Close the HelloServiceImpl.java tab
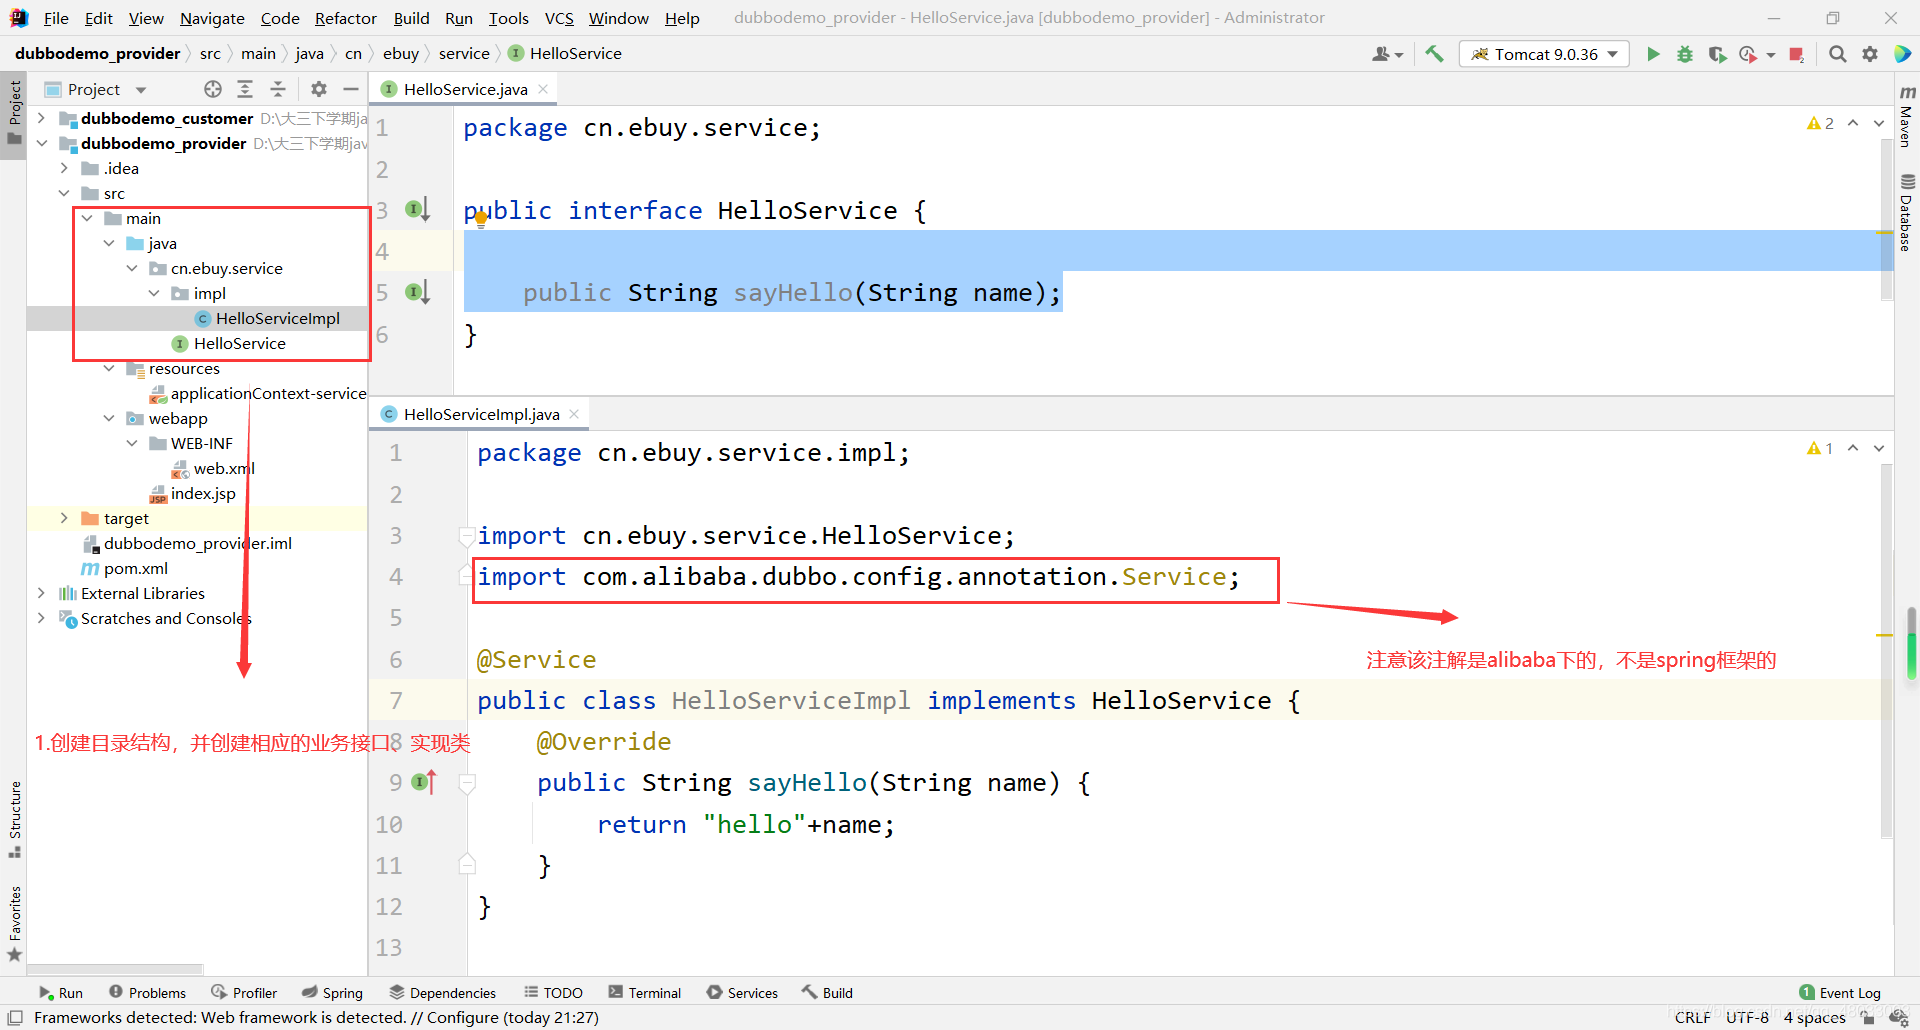 coord(574,414)
